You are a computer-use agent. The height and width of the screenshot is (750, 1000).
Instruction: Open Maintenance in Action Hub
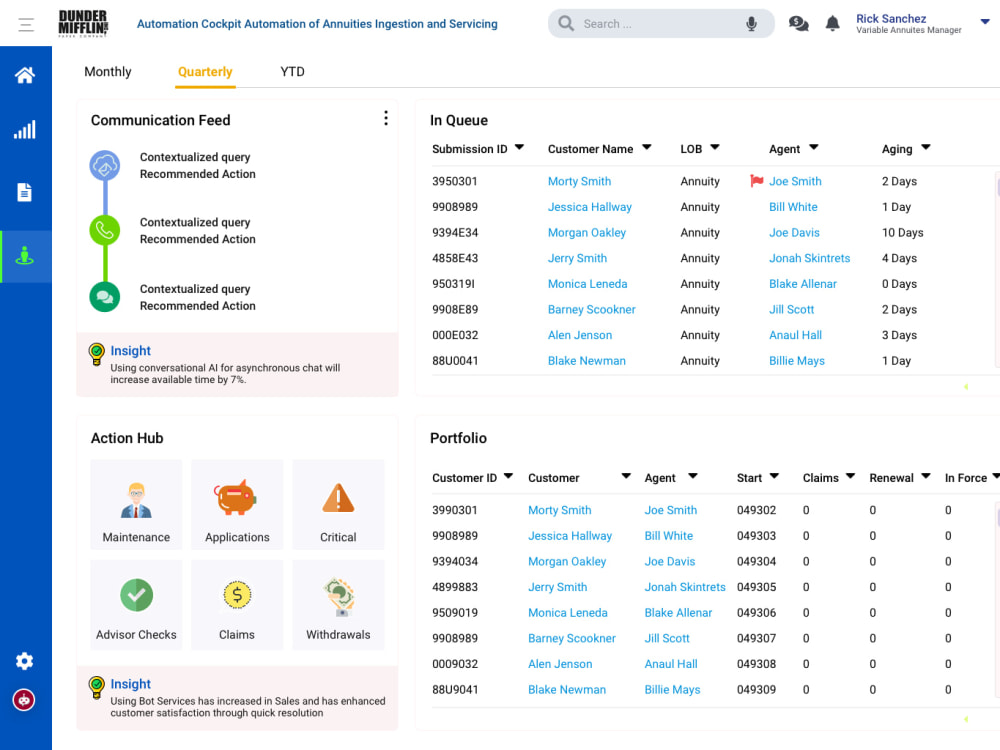click(136, 504)
